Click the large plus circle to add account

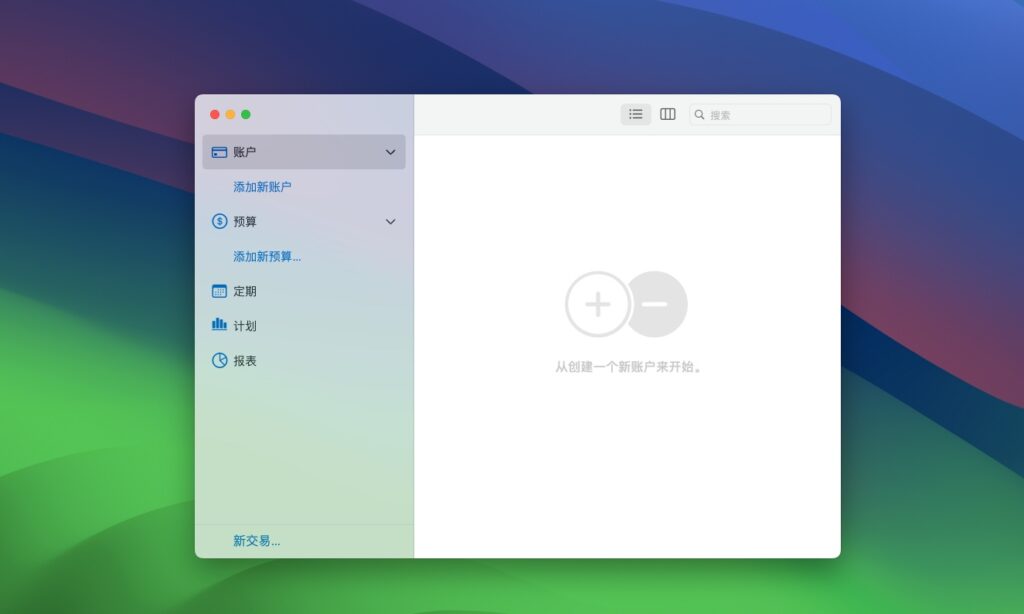pyautogui.click(x=598, y=304)
